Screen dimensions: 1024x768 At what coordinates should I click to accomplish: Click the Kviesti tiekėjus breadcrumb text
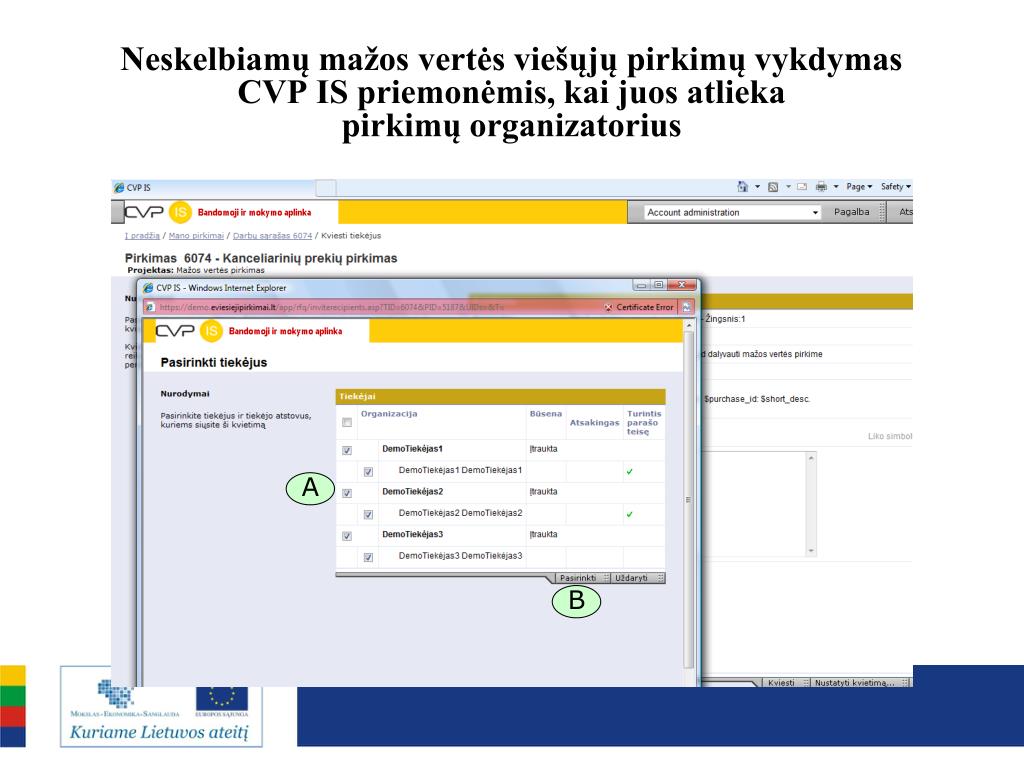click(x=351, y=236)
